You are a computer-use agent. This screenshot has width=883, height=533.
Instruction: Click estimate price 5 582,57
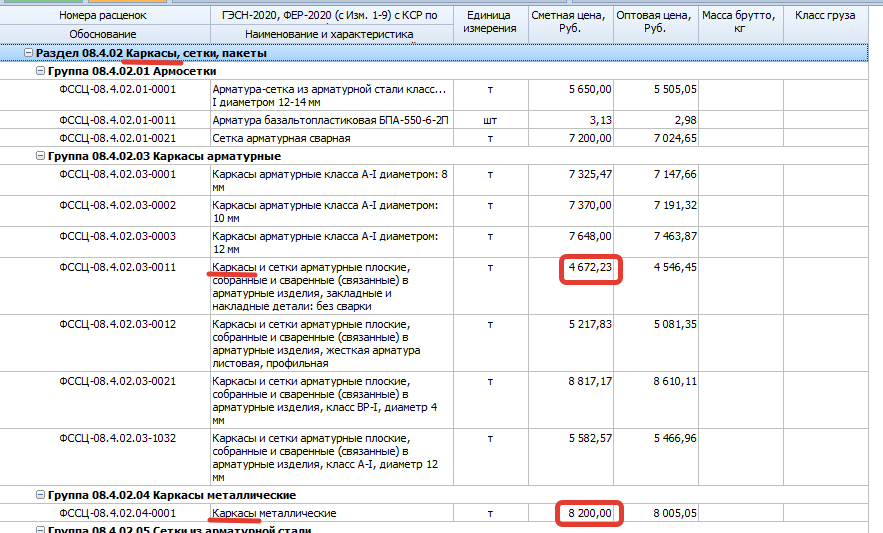(x=590, y=438)
